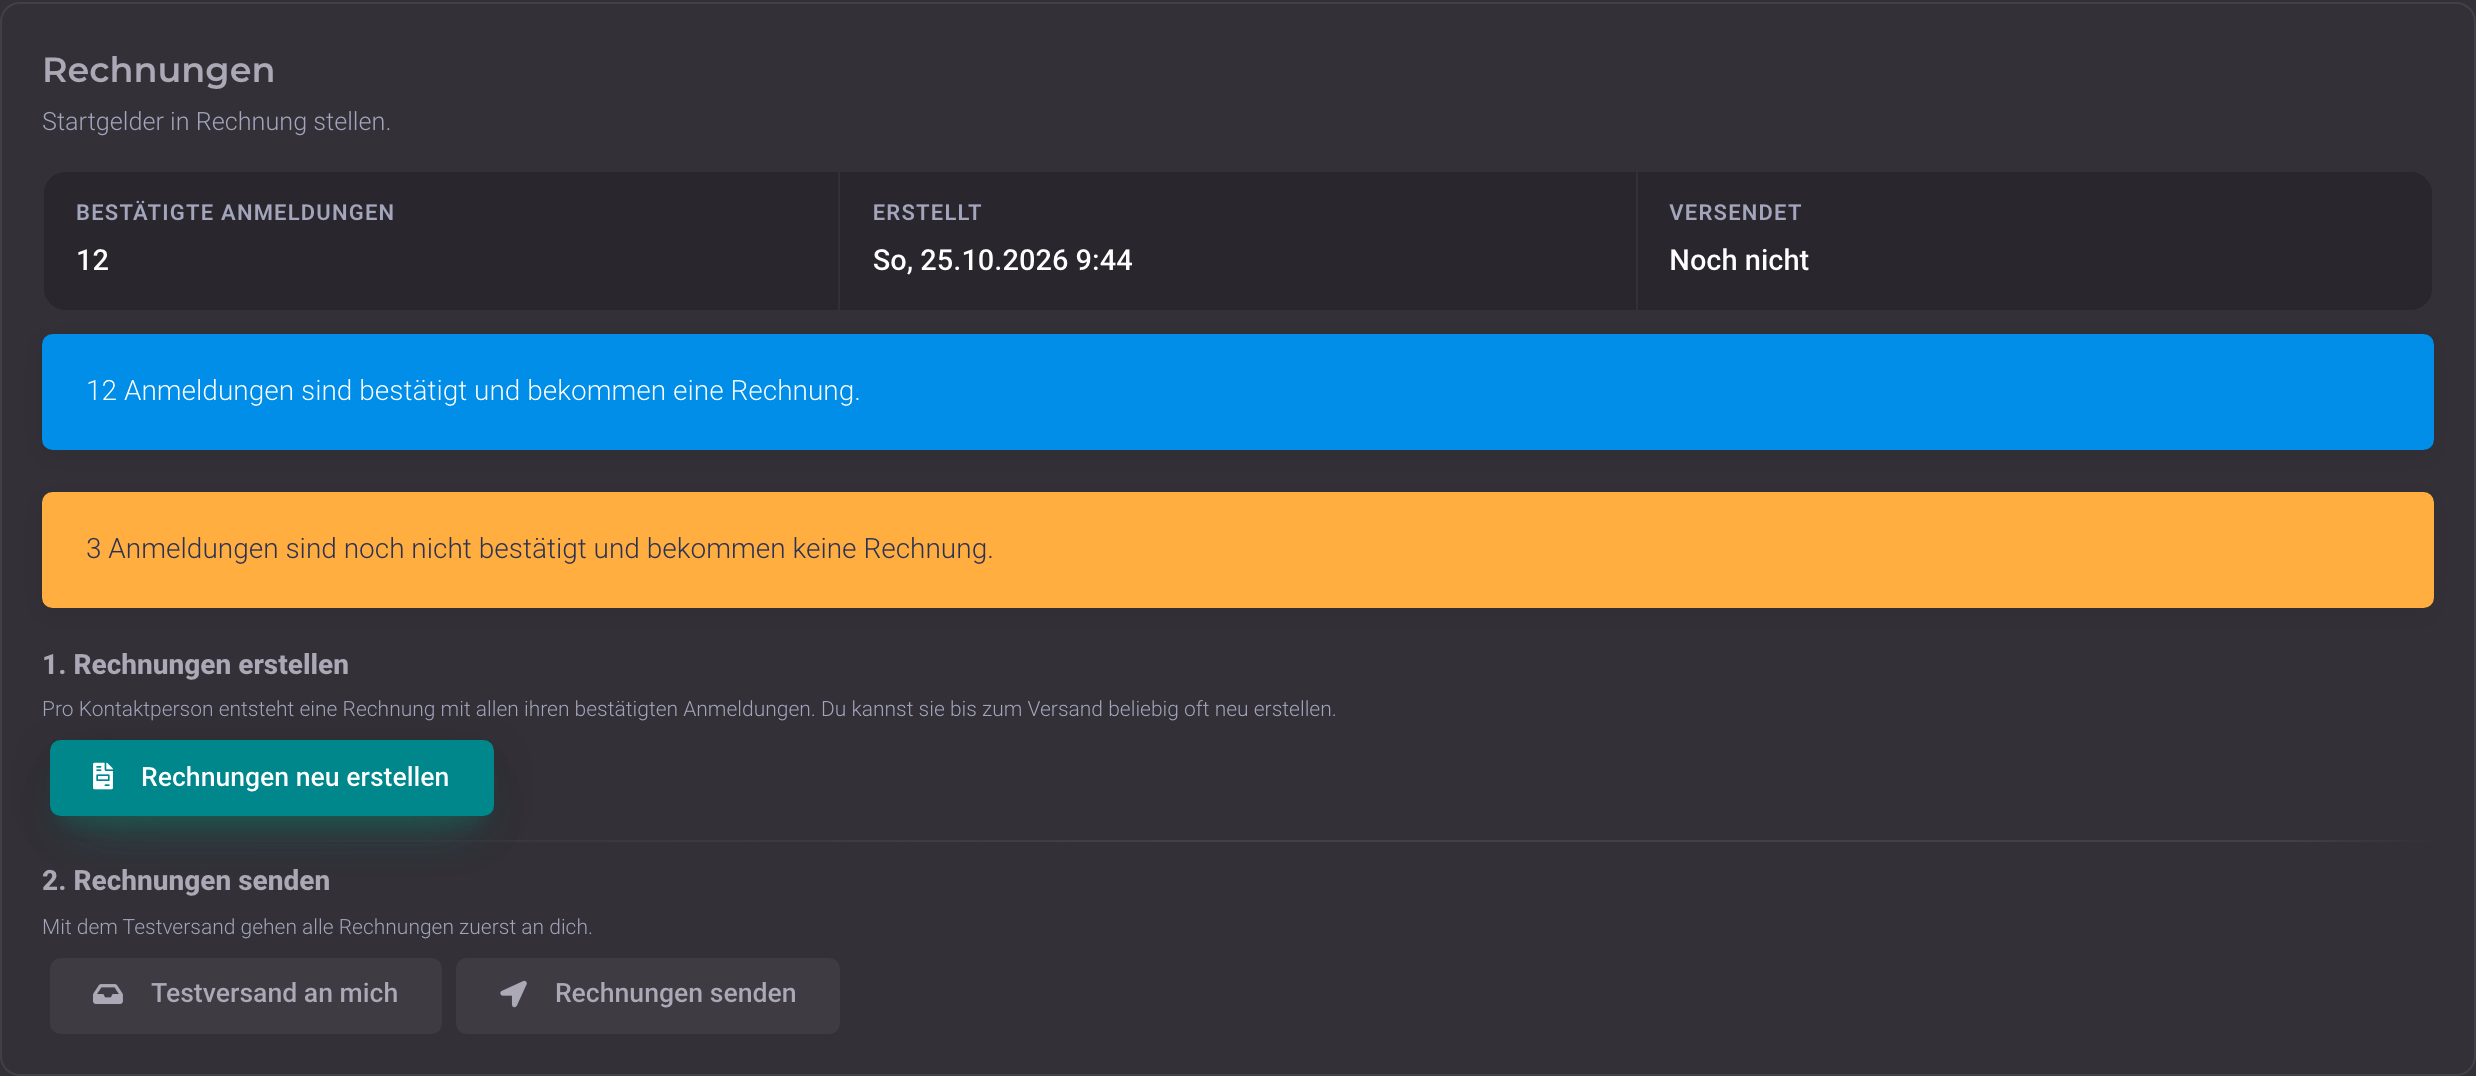
Task: Click the 'Mit dem Testversand gehen alle Rechnungen' hint
Action: [317, 927]
